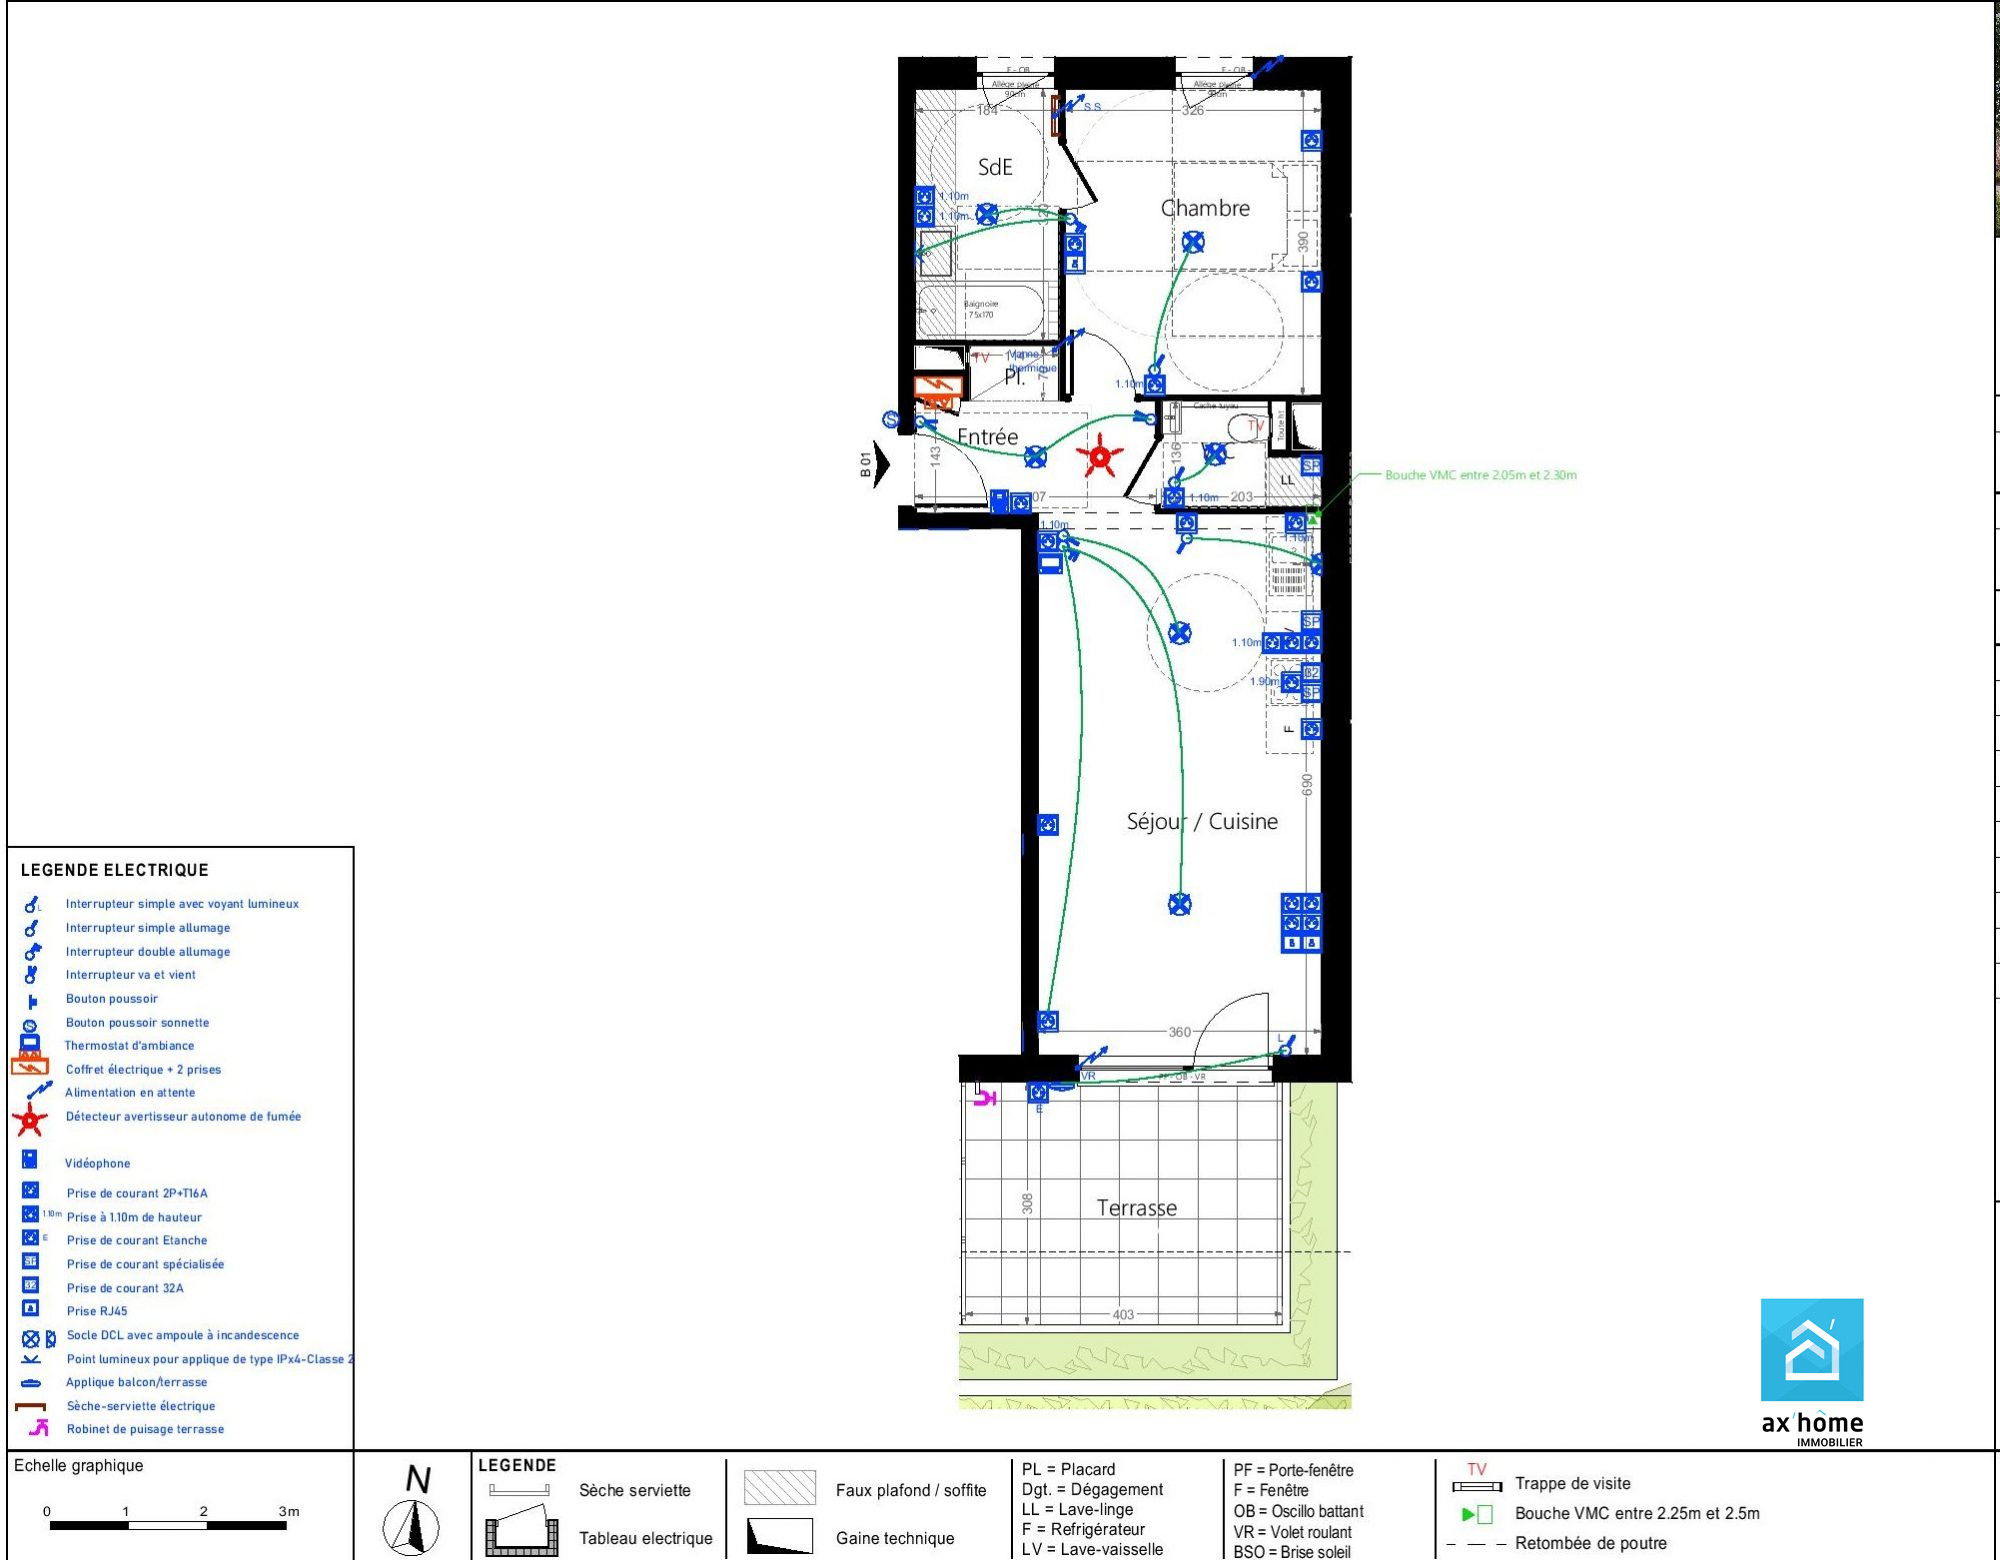Click the north compass icon

[411, 1528]
